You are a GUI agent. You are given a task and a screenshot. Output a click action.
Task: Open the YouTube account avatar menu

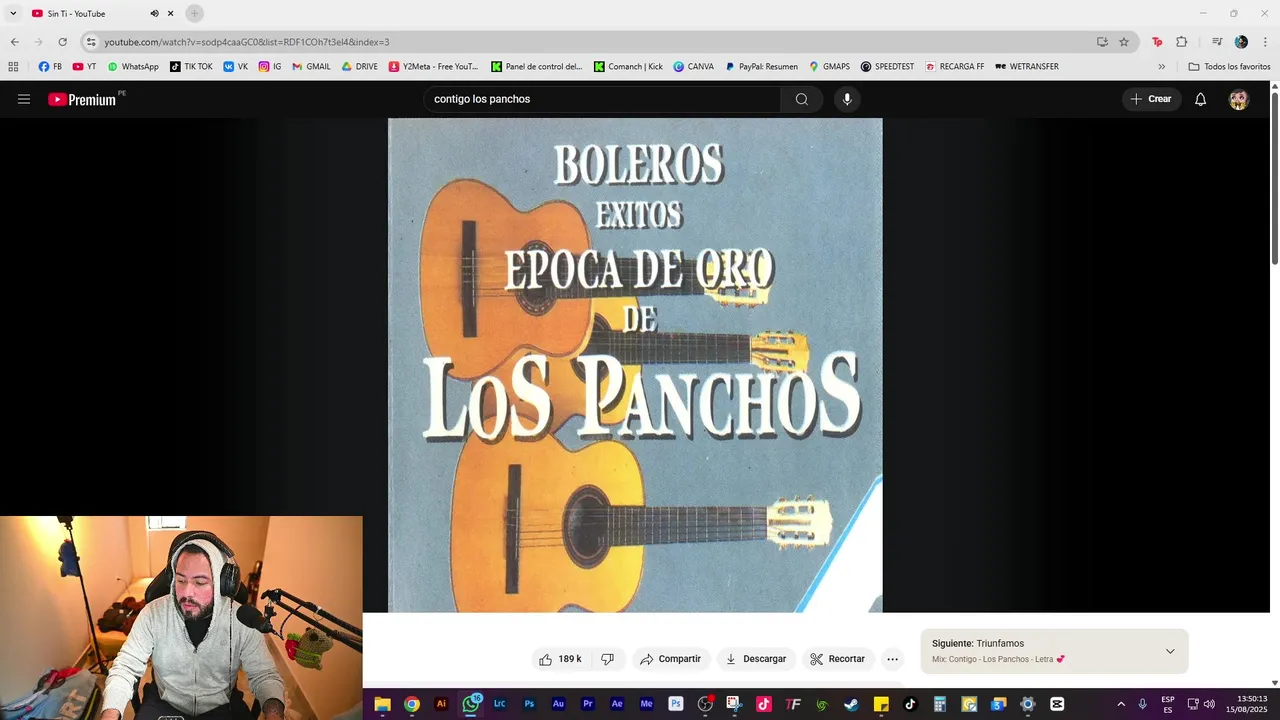(1238, 99)
